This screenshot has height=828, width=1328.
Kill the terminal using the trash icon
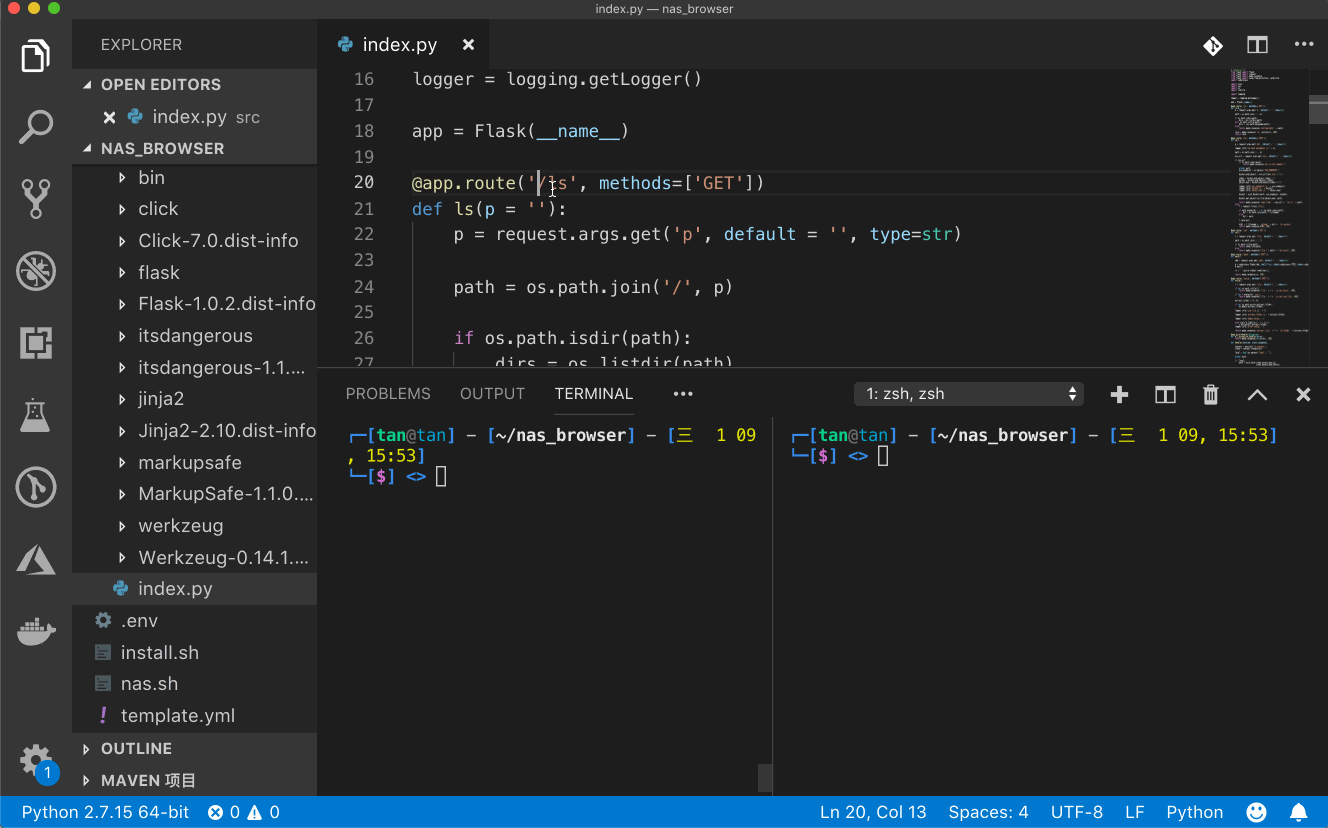pos(1210,394)
